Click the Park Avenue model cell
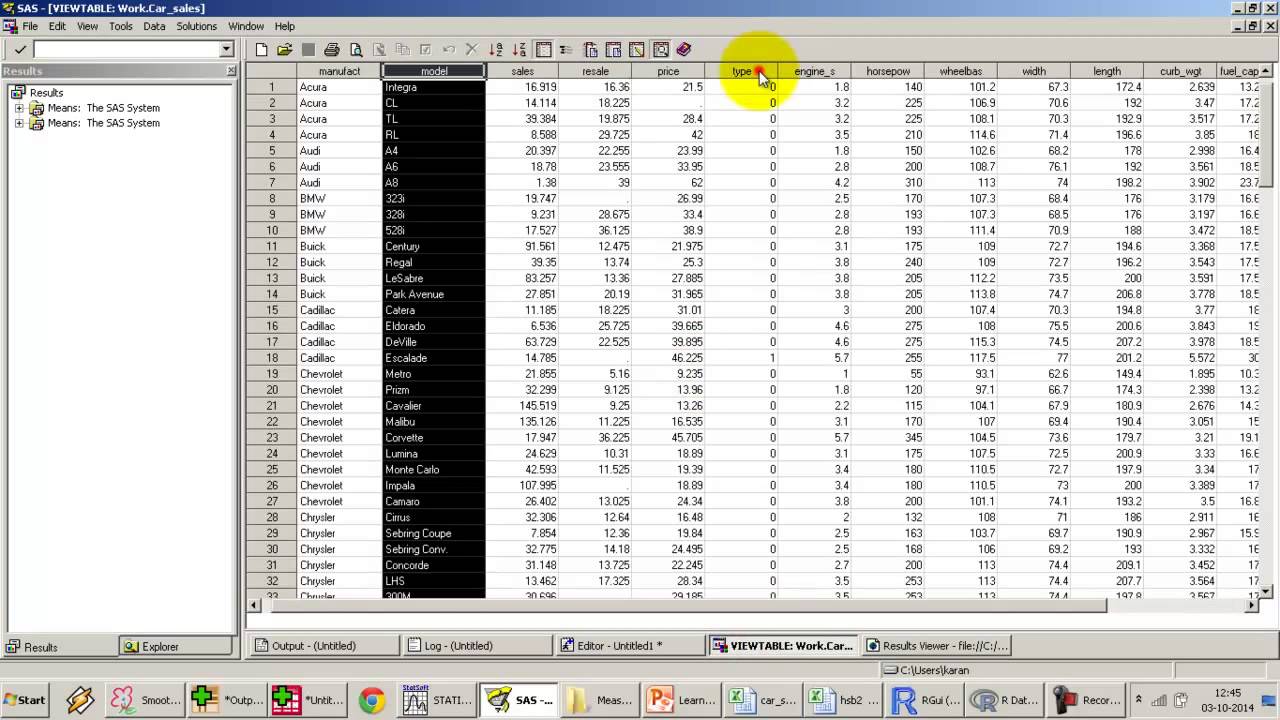This screenshot has width=1280, height=720. tap(434, 294)
